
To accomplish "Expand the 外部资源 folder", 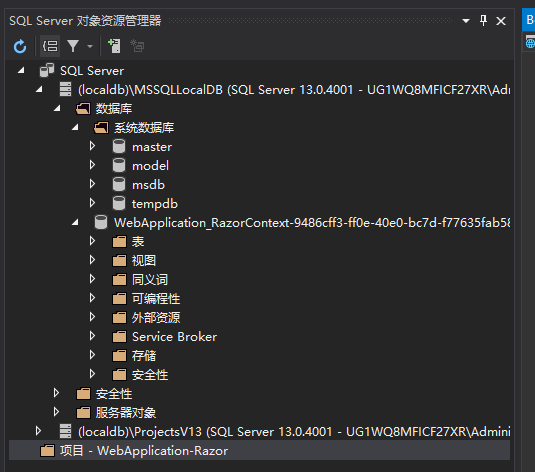I will pos(92,317).
